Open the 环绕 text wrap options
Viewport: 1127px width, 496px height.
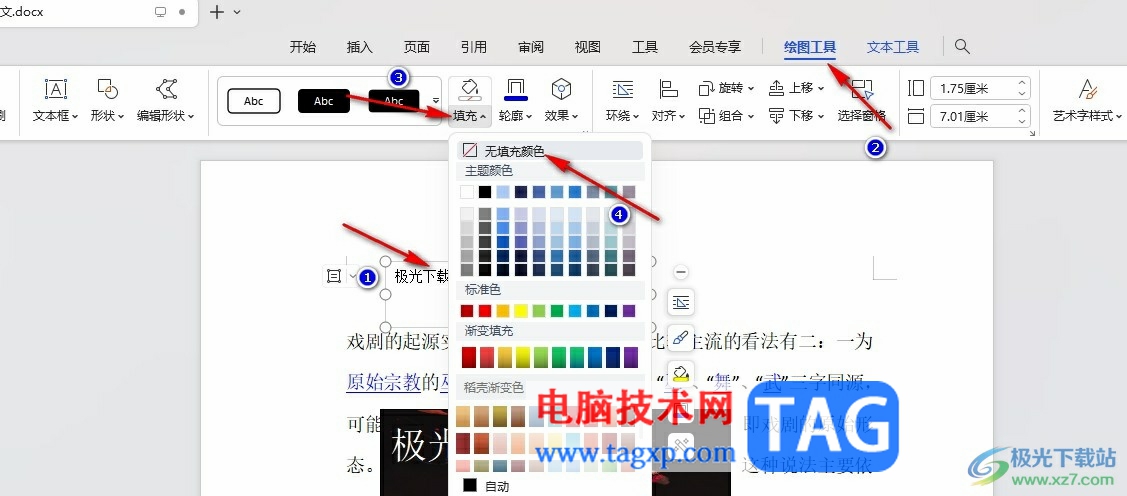click(622, 100)
